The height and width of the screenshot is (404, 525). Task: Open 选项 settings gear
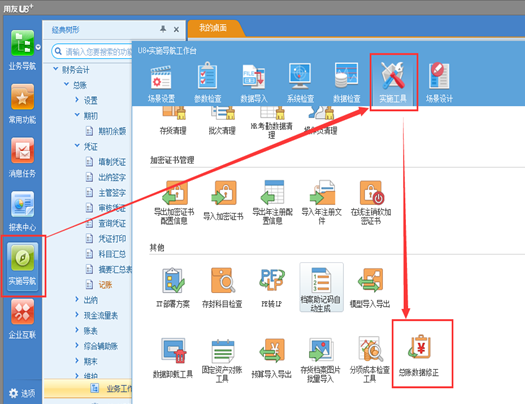(22, 393)
